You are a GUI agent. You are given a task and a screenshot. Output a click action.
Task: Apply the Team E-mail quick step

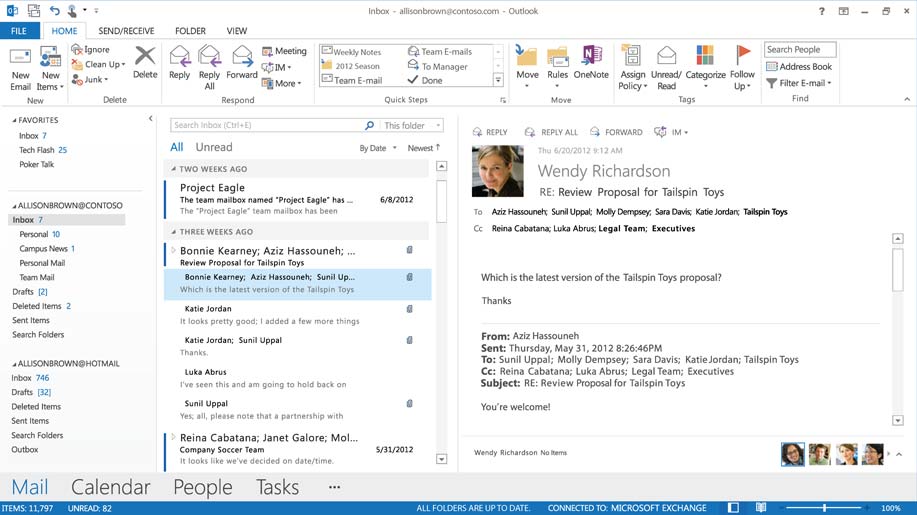(352, 80)
